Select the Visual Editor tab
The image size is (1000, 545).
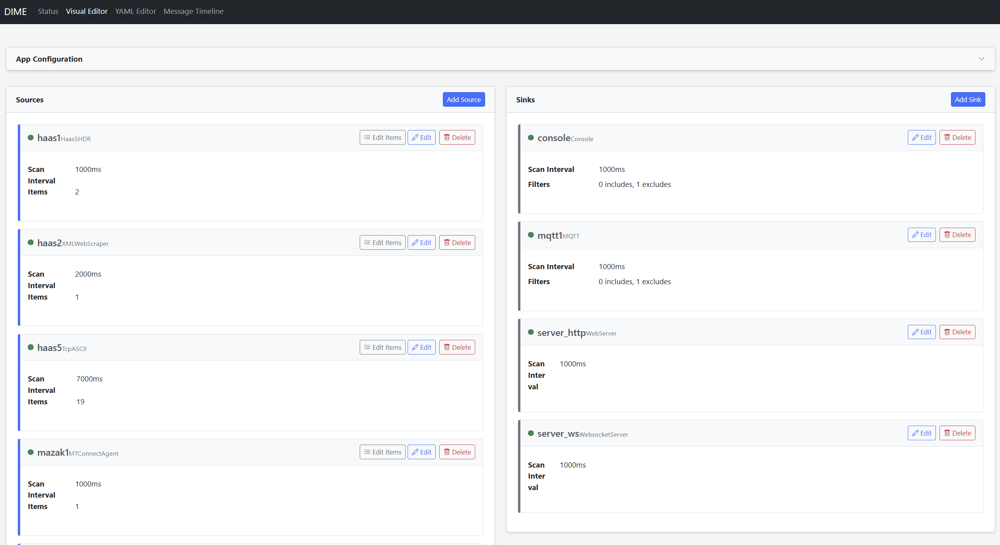[x=87, y=12]
